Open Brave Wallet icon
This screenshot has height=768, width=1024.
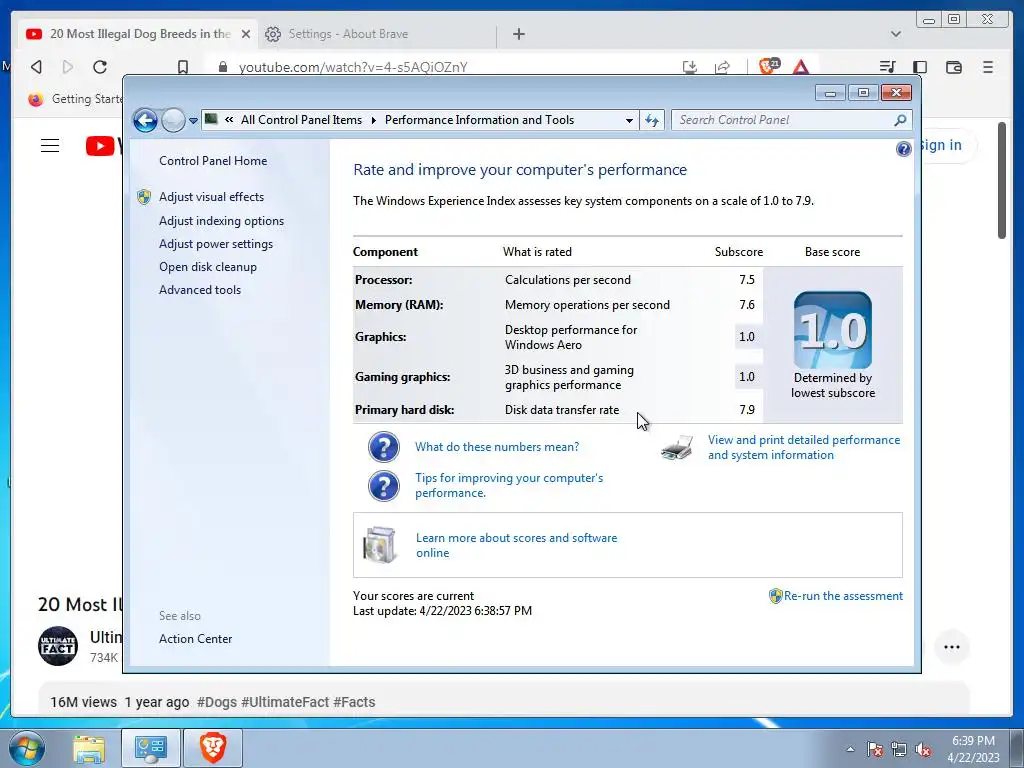click(953, 67)
